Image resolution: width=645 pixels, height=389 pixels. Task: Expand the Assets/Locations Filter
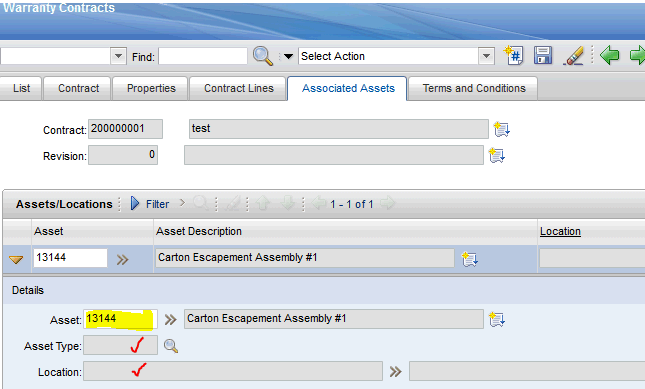click(150, 204)
